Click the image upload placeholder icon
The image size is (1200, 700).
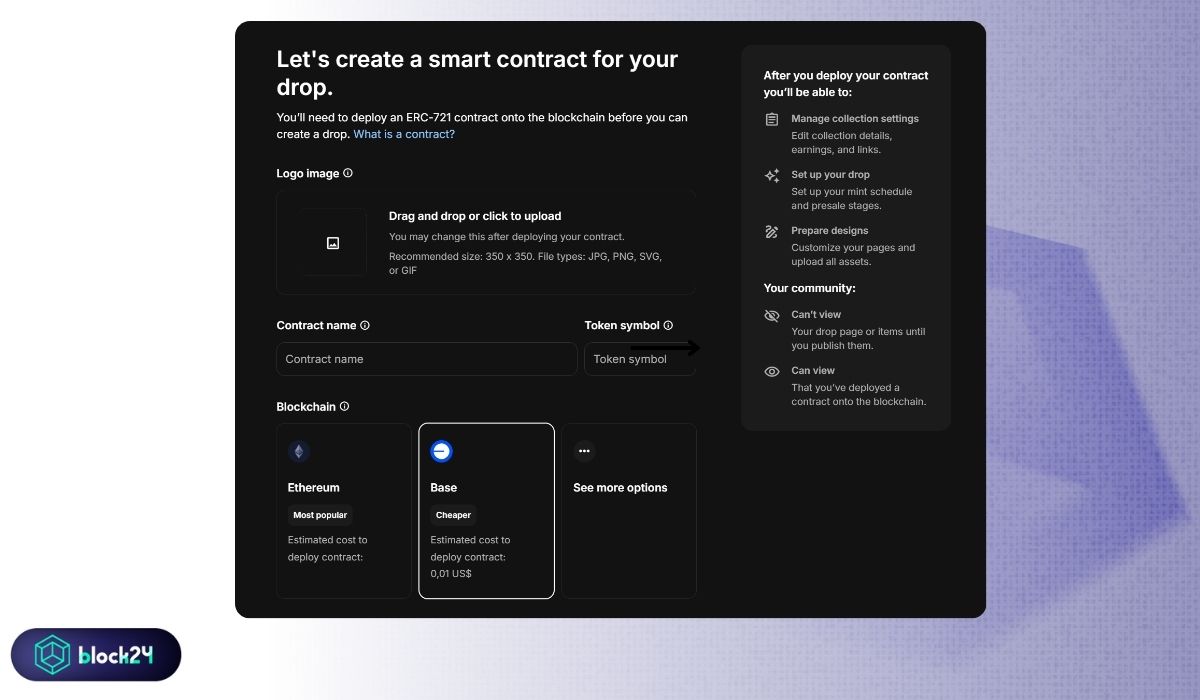pos(333,243)
